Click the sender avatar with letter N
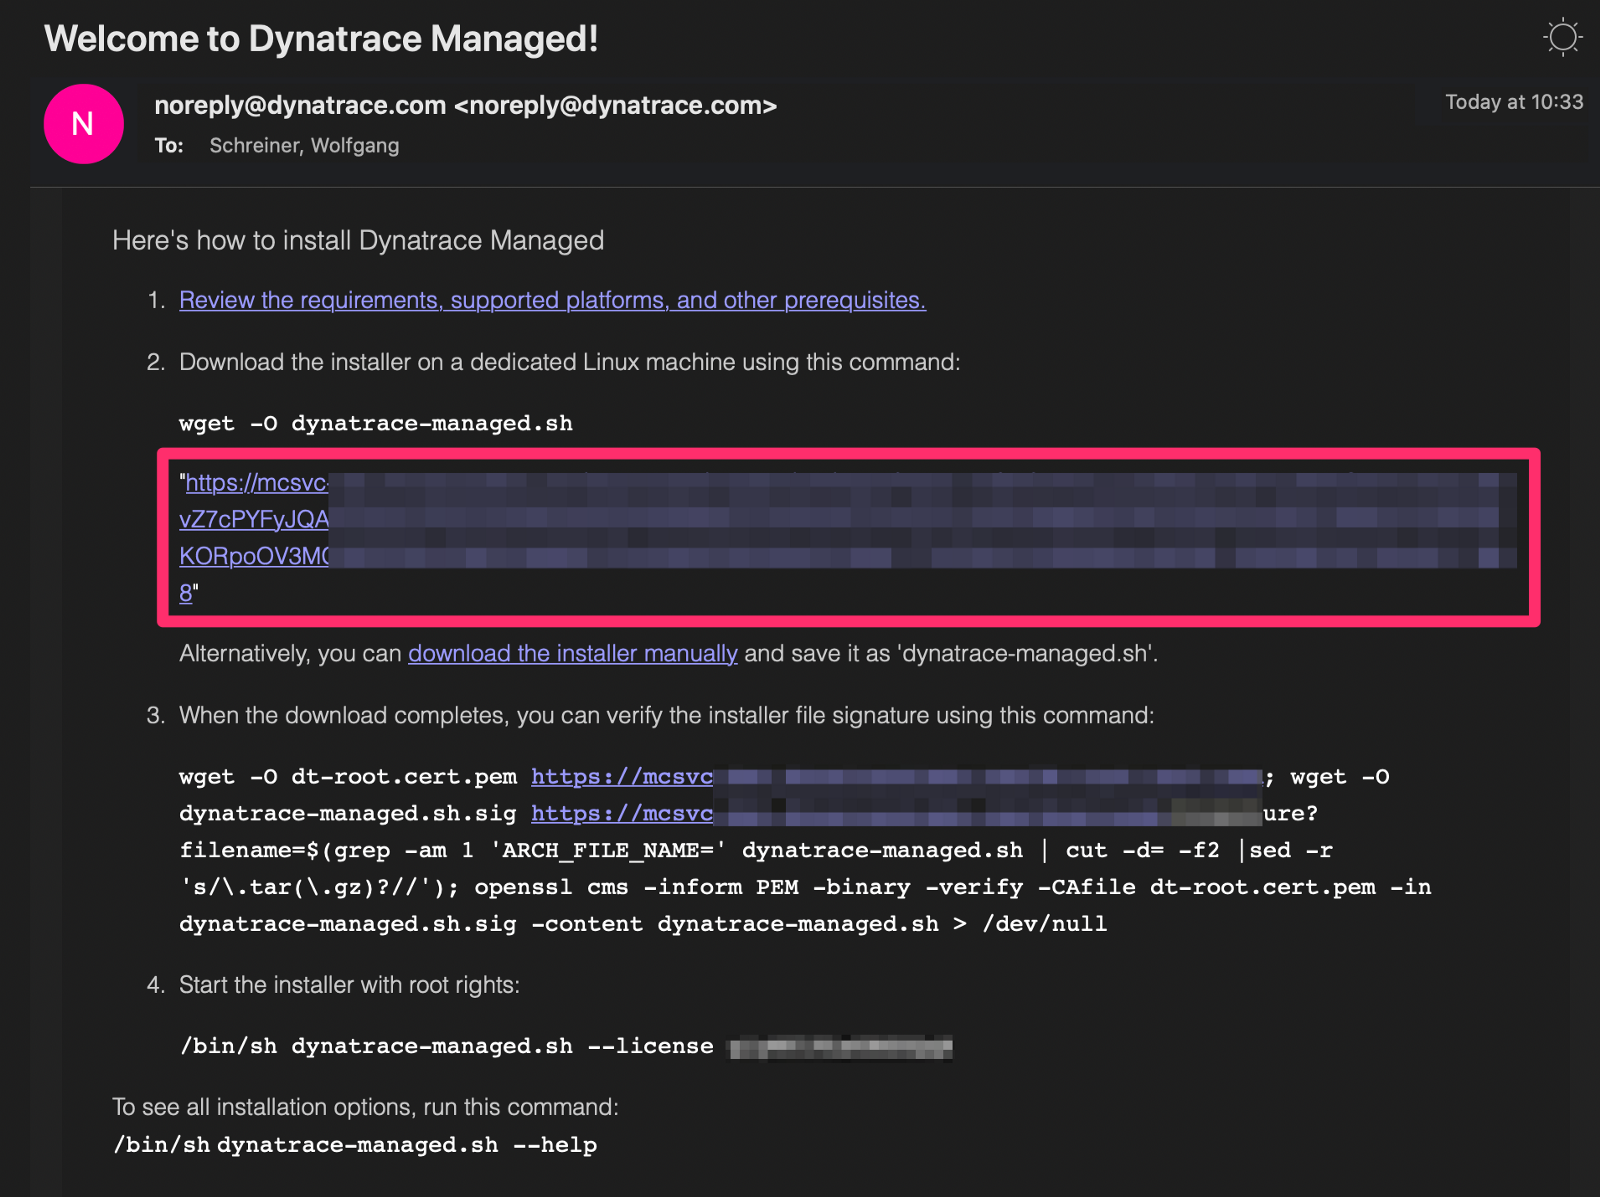1600x1197 pixels. click(x=84, y=124)
